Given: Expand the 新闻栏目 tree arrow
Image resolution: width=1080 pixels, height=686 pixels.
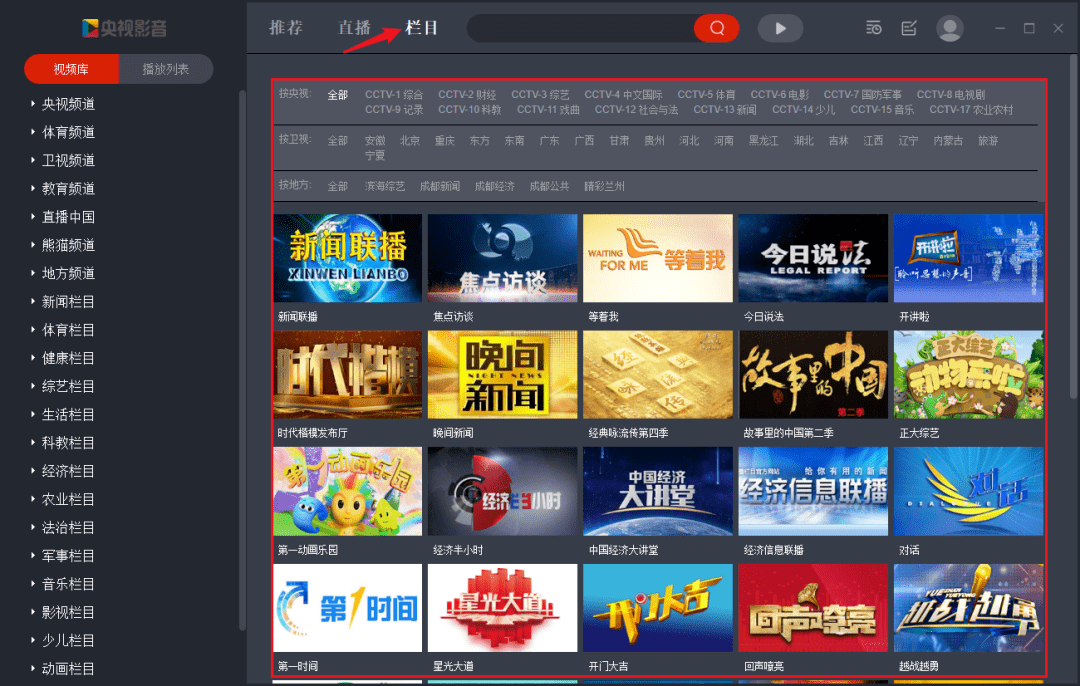Looking at the screenshot, I should (x=32, y=301).
